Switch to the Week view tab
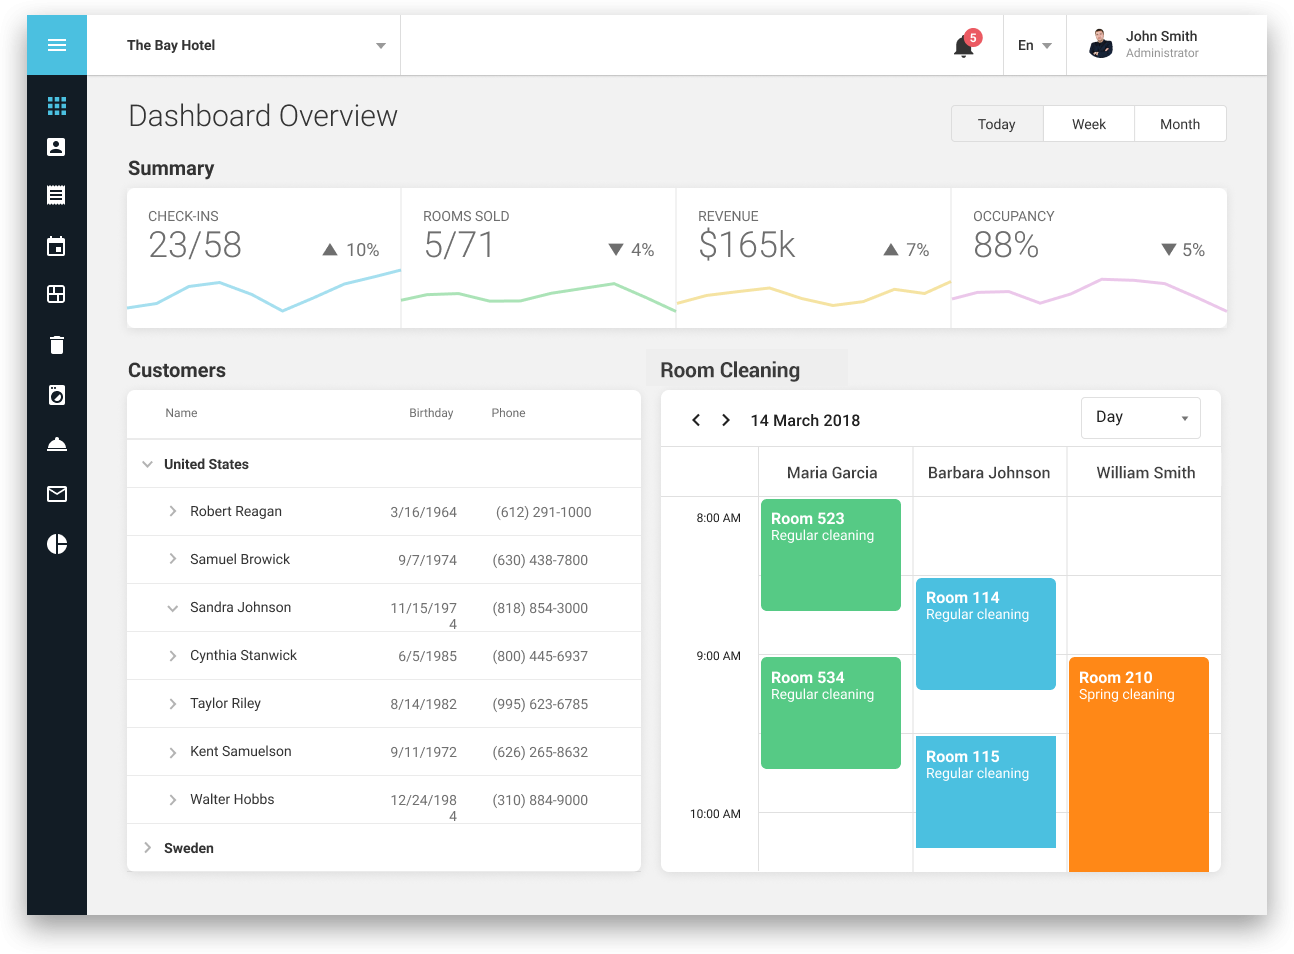 click(x=1088, y=123)
